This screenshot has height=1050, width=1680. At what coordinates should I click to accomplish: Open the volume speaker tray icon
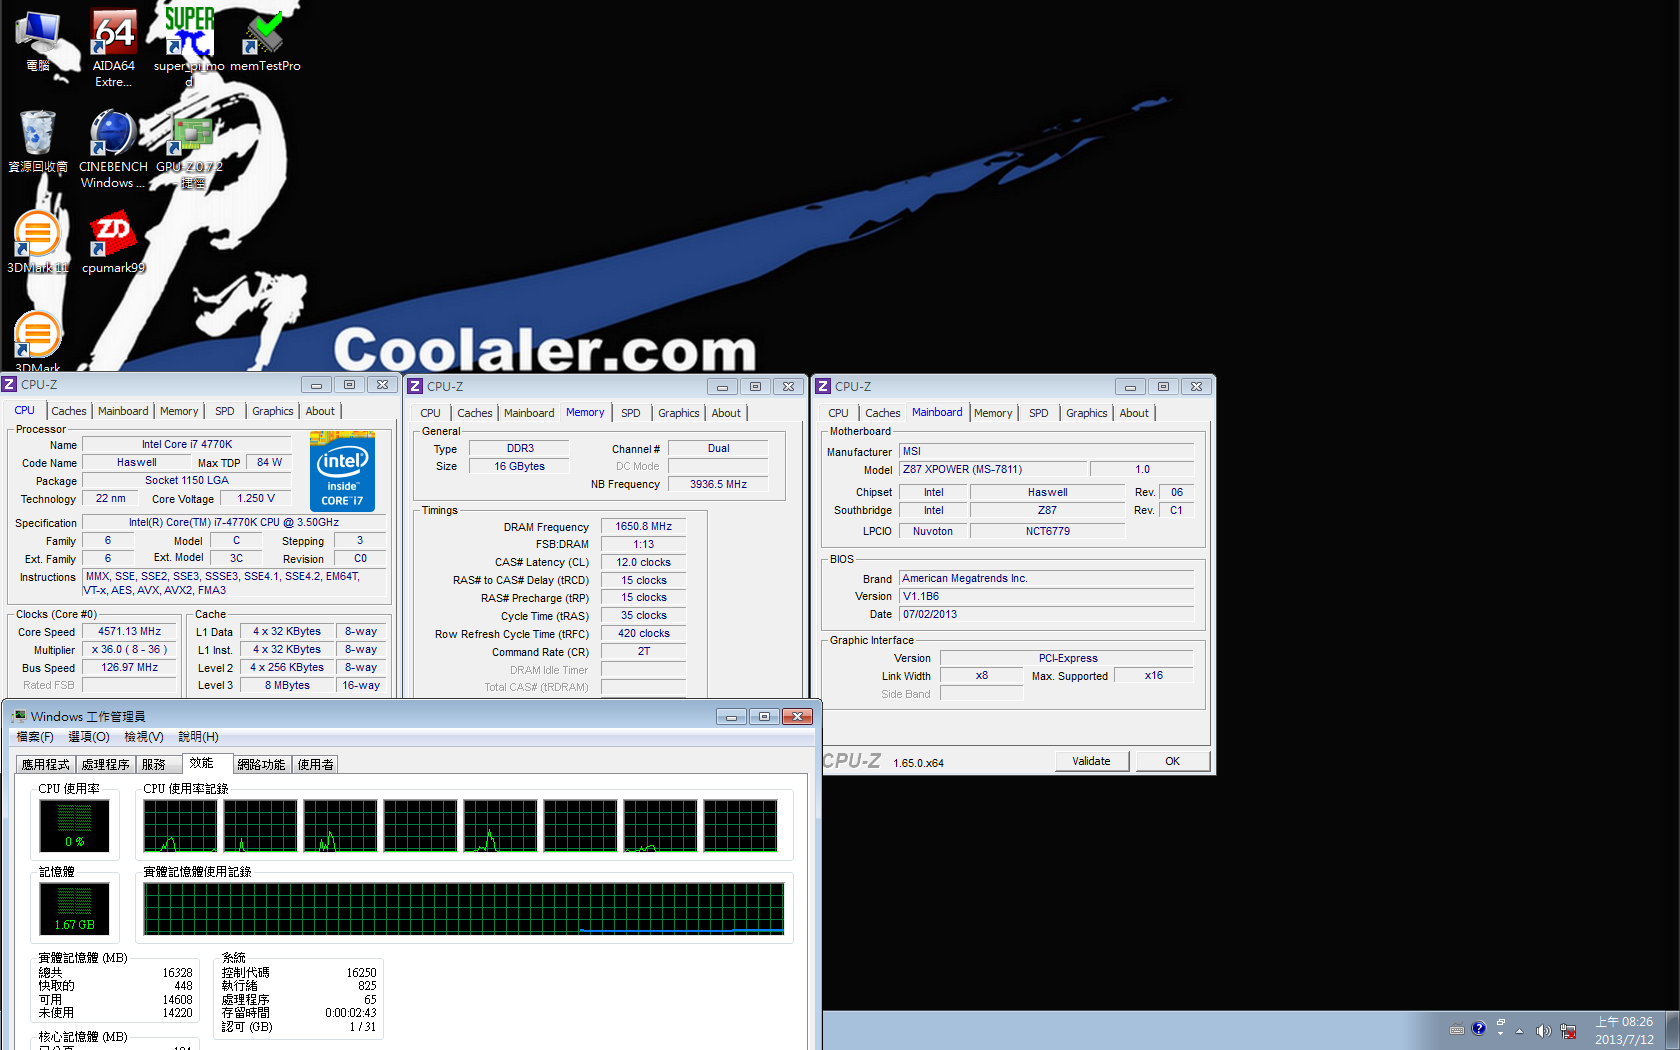(x=1543, y=1031)
